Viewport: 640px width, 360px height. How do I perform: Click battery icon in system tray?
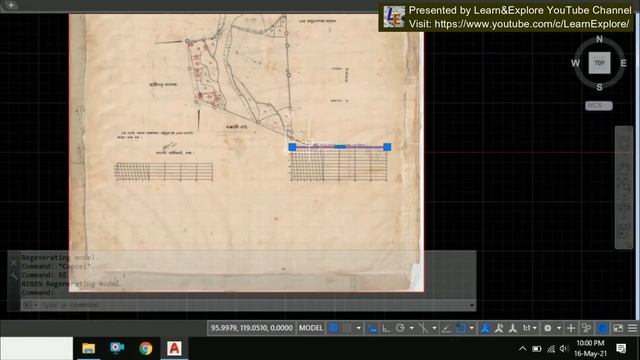coord(537,349)
